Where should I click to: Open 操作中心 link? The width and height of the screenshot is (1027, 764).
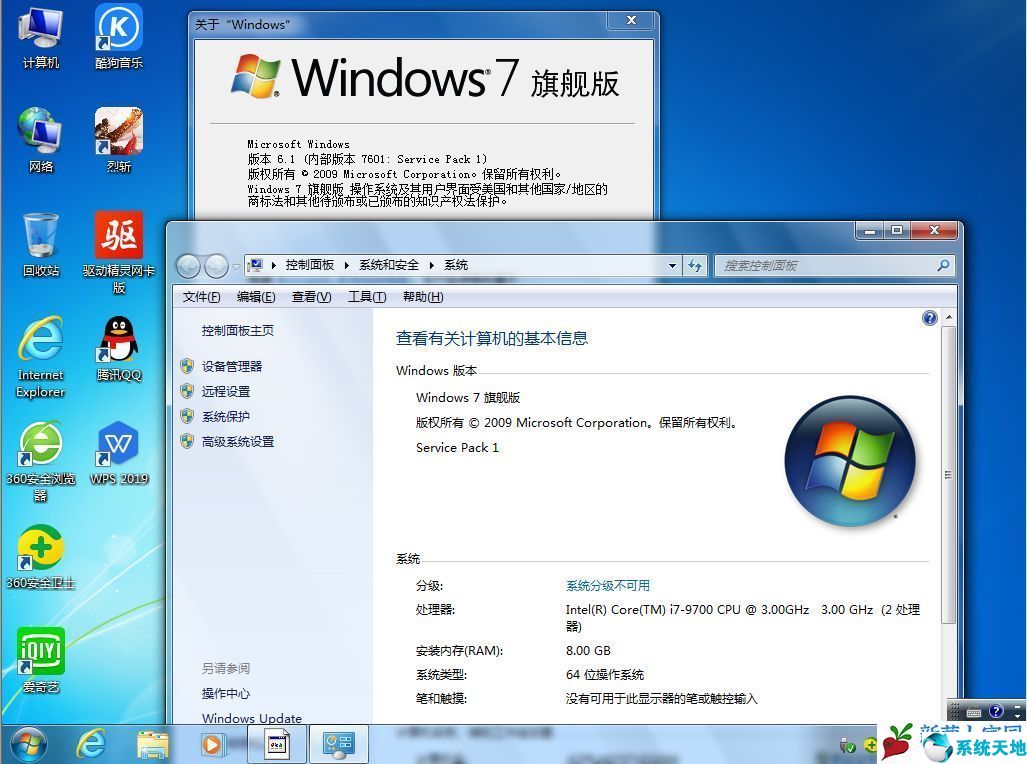click(226, 693)
